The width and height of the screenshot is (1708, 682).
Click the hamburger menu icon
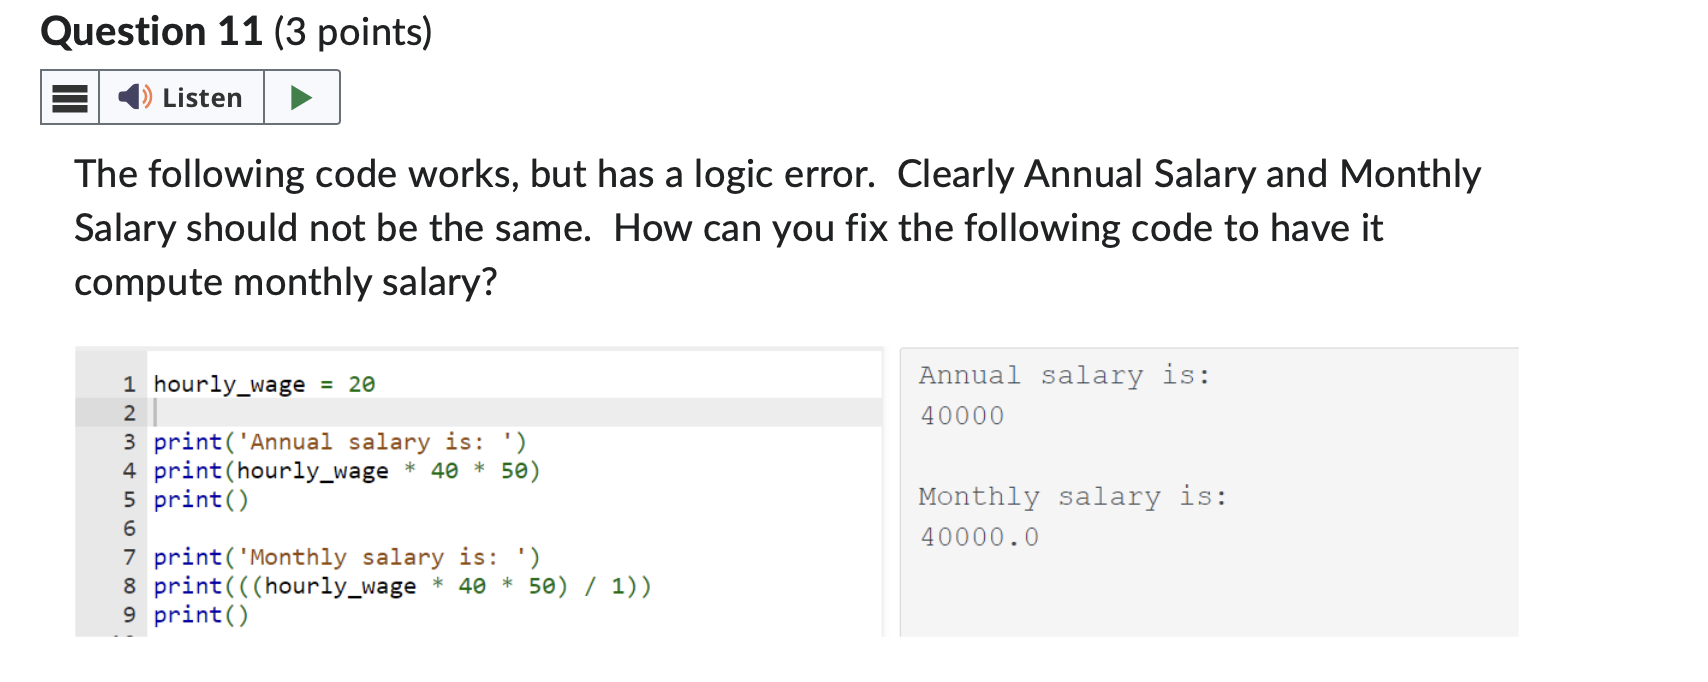pos(69,97)
